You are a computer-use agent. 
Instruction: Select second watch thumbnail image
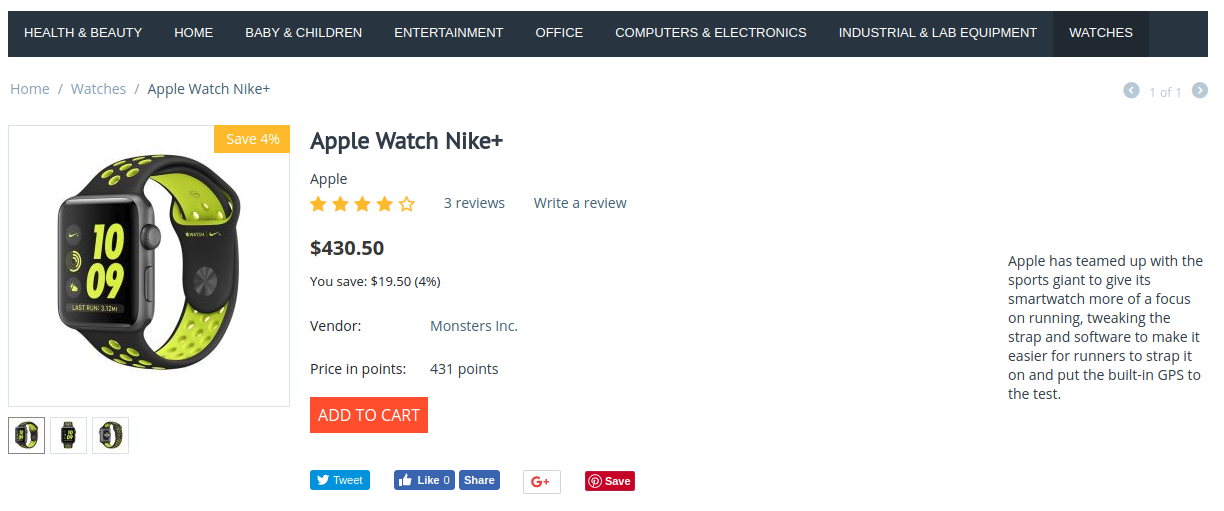68,435
